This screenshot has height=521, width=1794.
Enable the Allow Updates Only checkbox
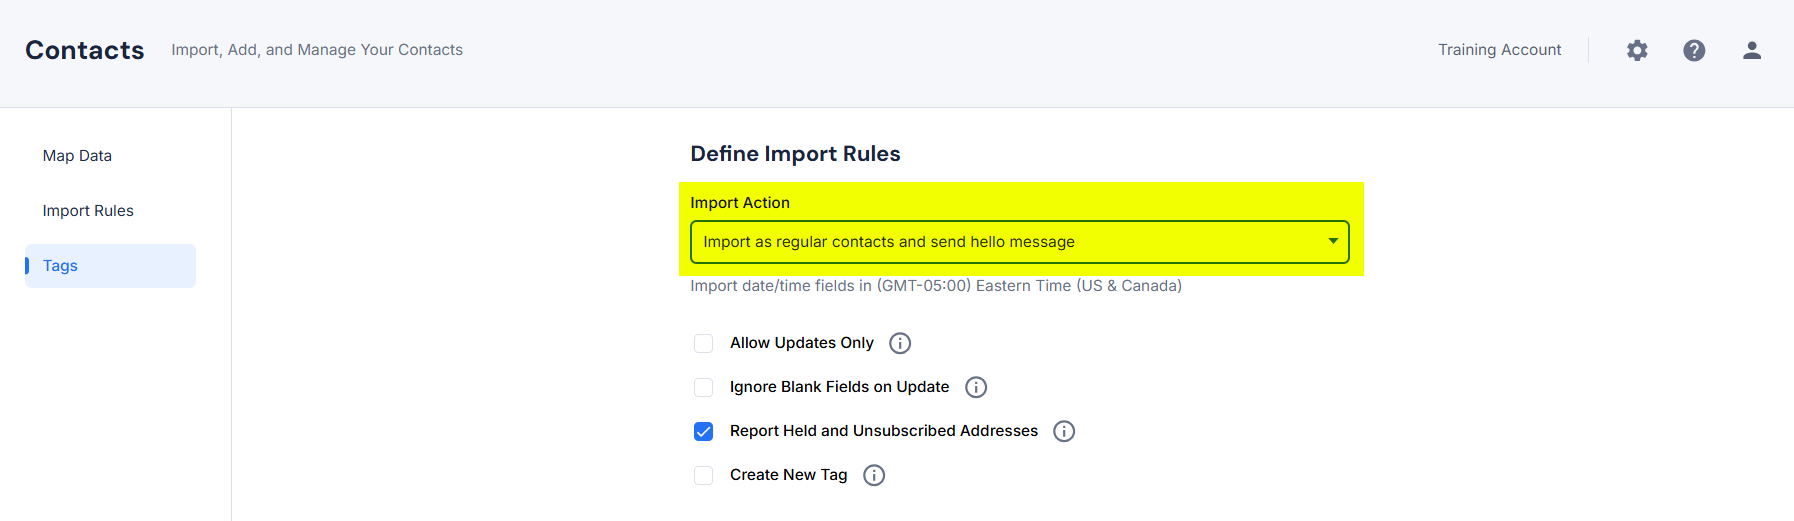point(704,343)
